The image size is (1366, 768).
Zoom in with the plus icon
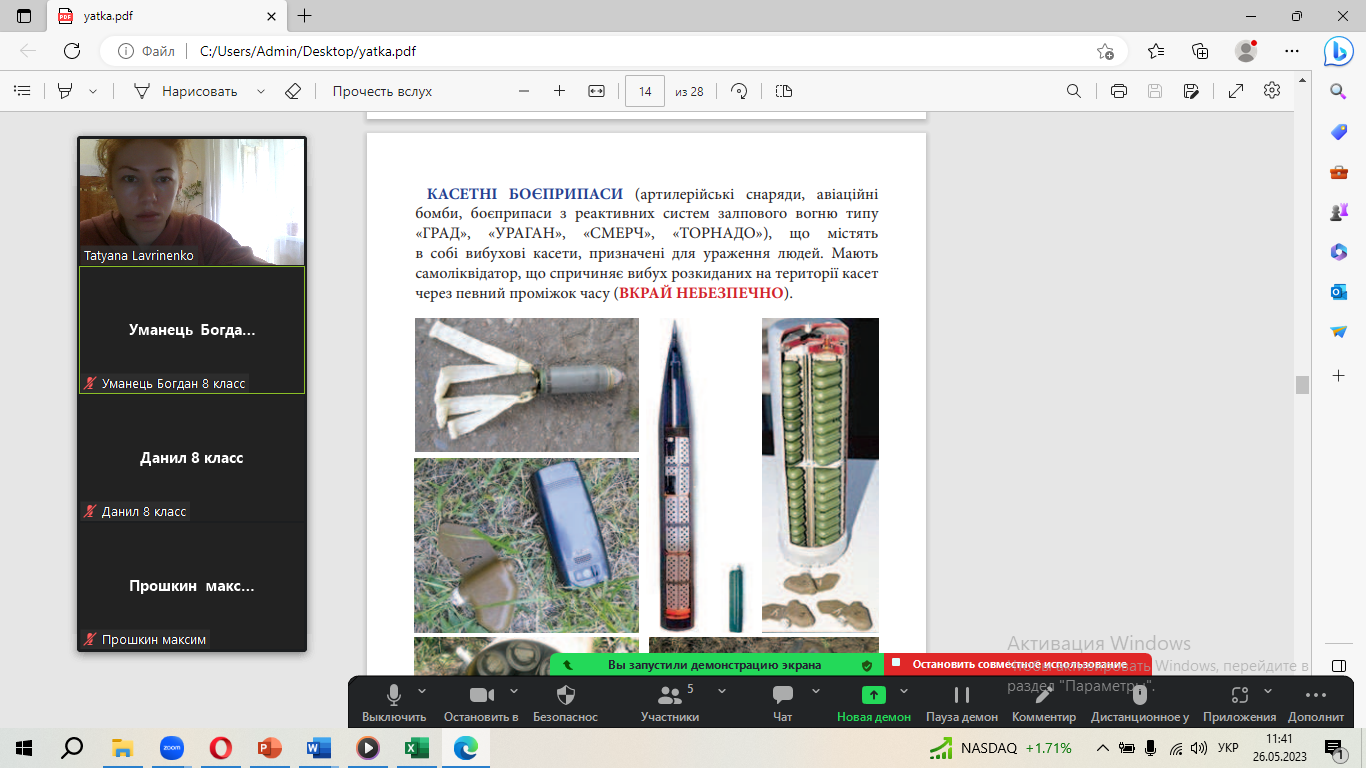point(559,91)
